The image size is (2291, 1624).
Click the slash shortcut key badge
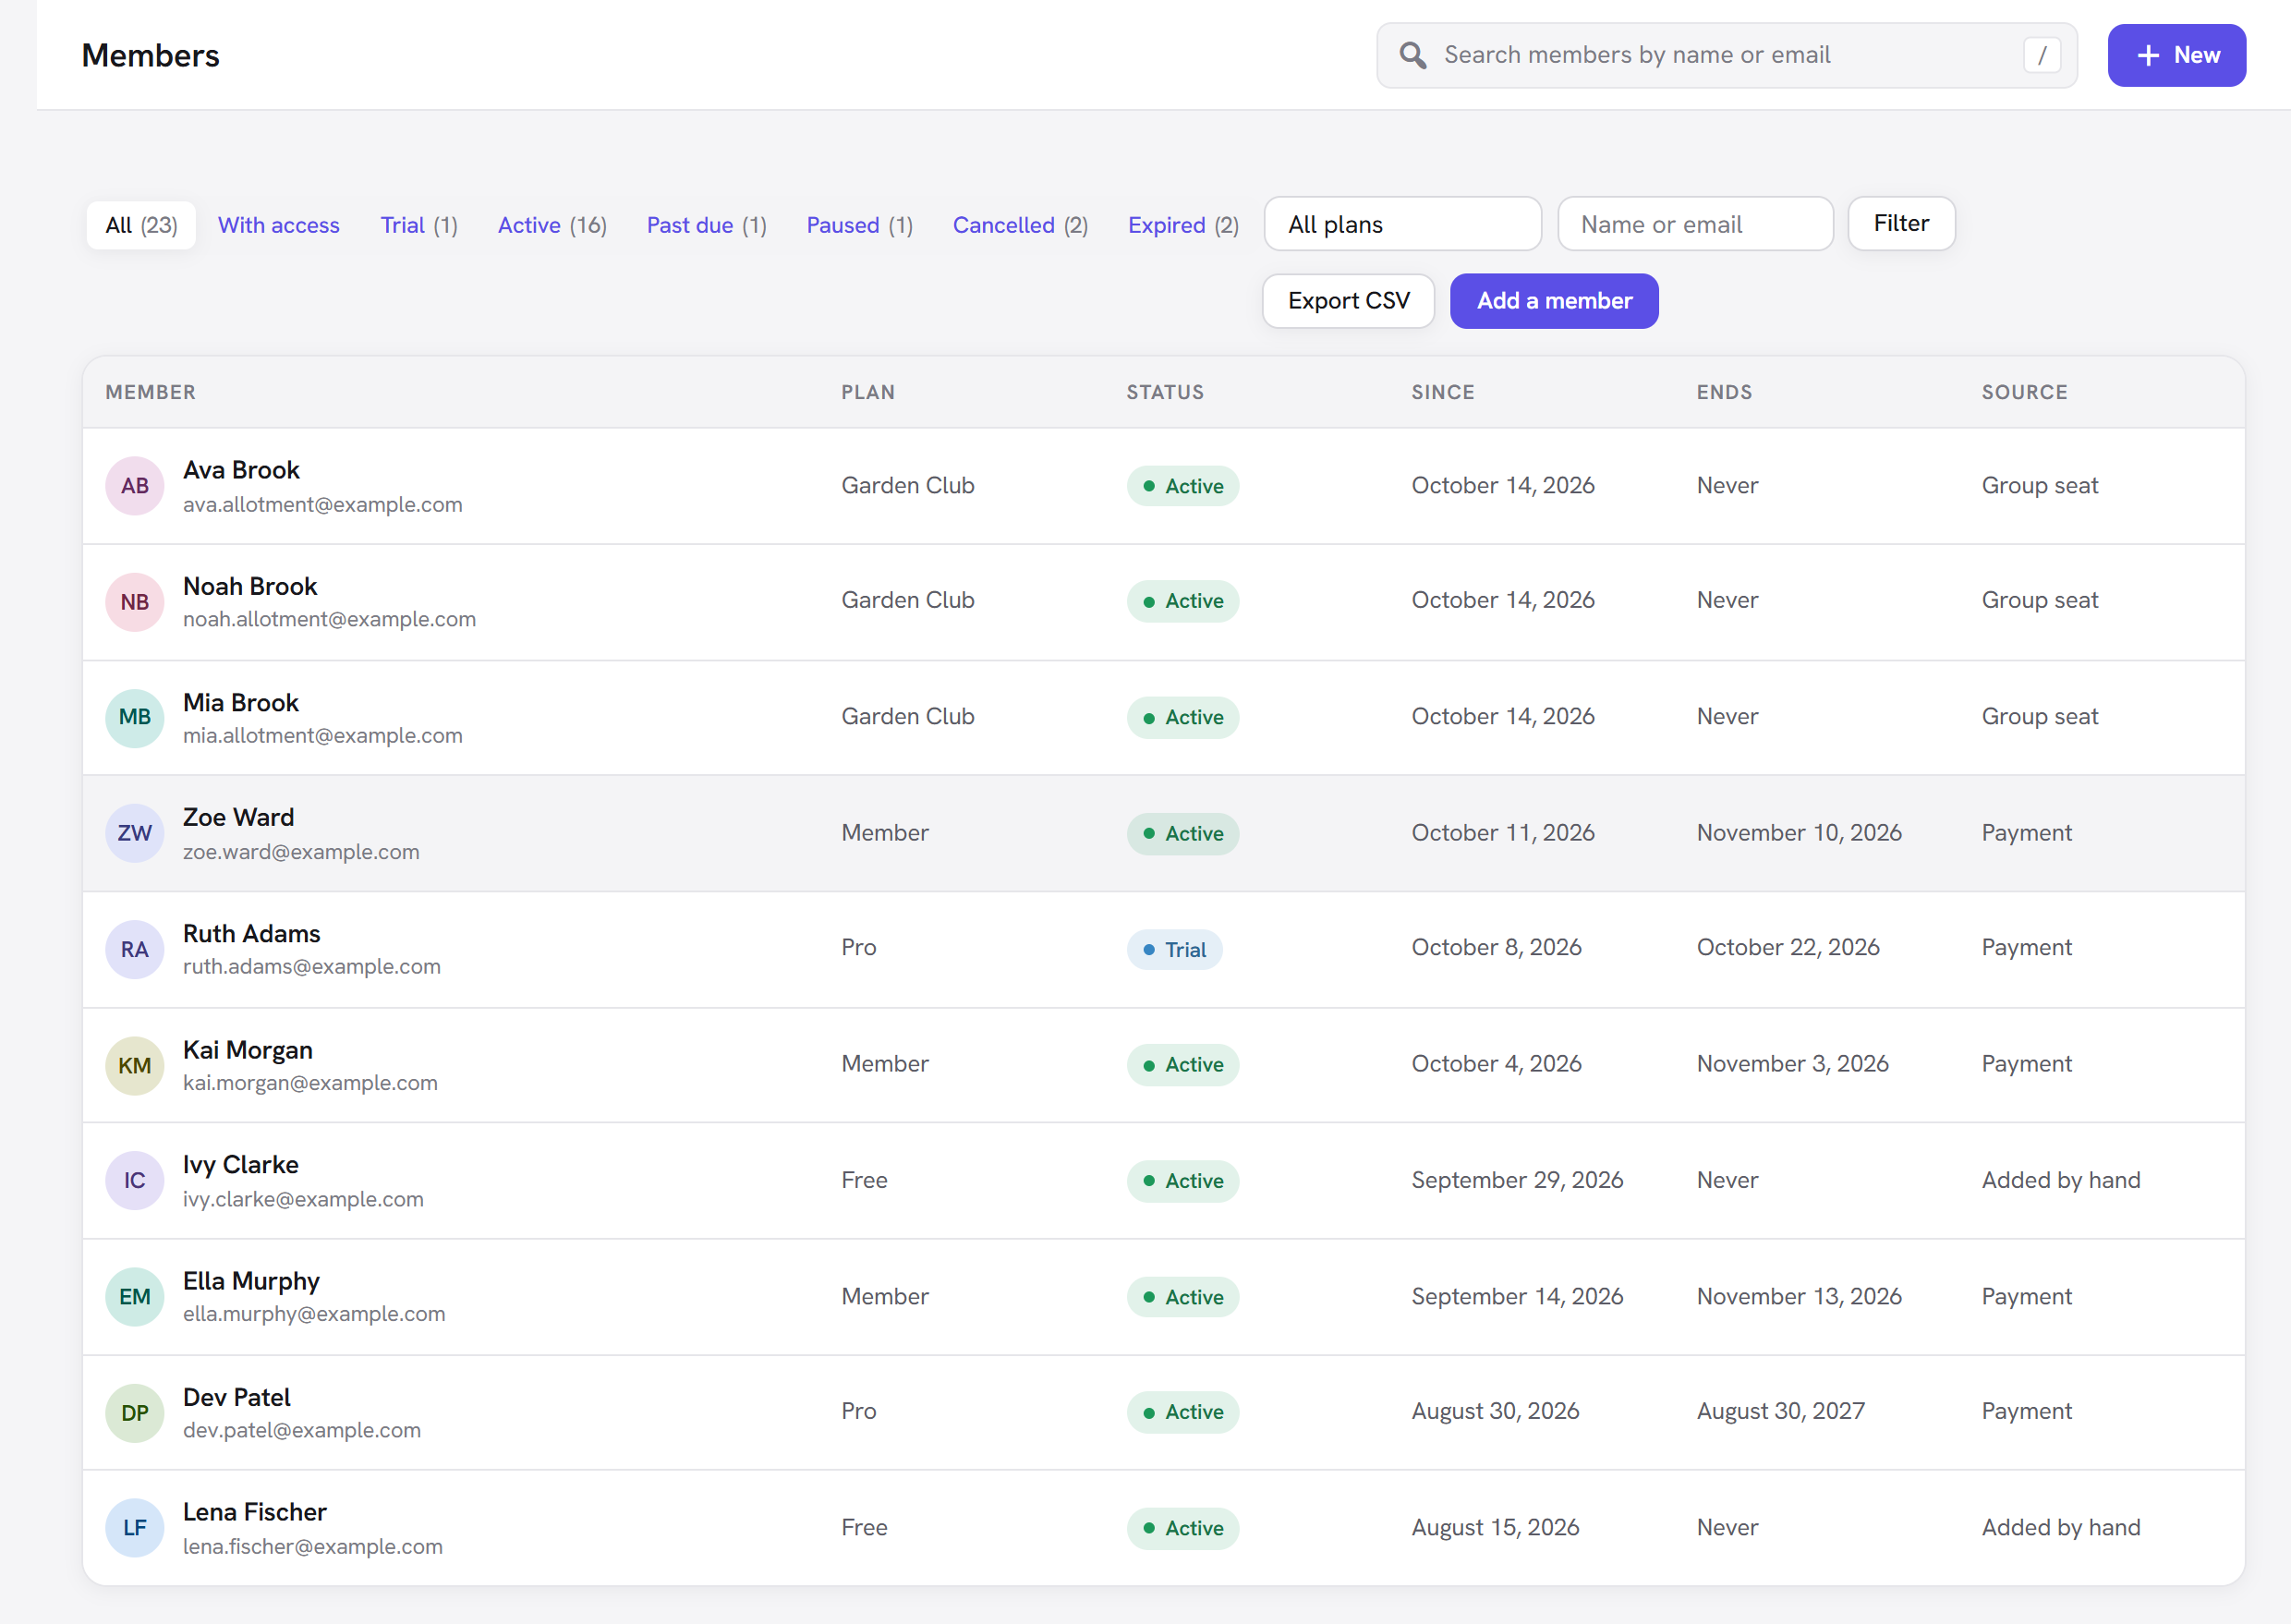[x=2041, y=55]
